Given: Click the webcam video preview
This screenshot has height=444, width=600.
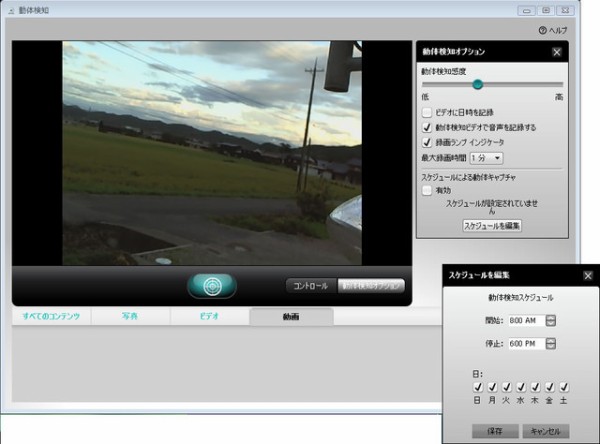Looking at the screenshot, I should 212,153.
